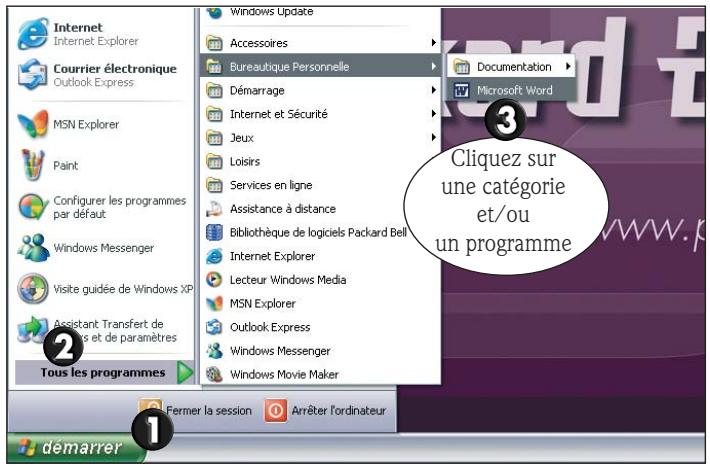
Task: Select "Démarrage" text entry
Action: tap(257, 91)
